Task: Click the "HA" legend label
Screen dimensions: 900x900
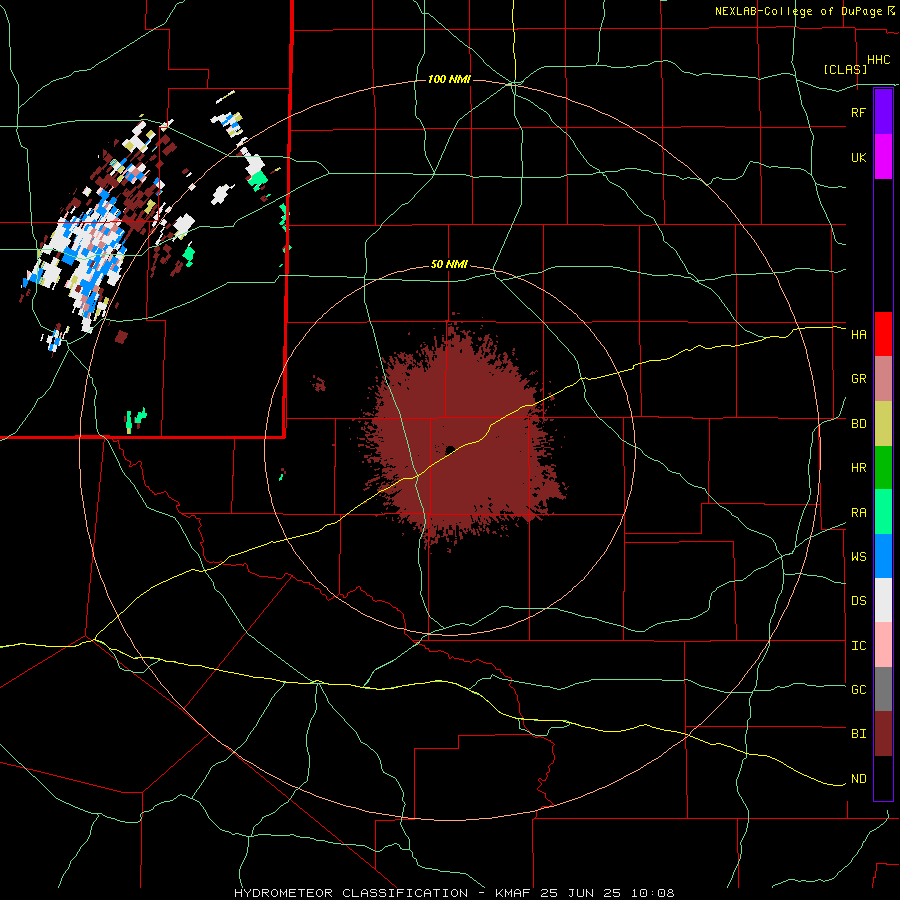Action: point(858,334)
